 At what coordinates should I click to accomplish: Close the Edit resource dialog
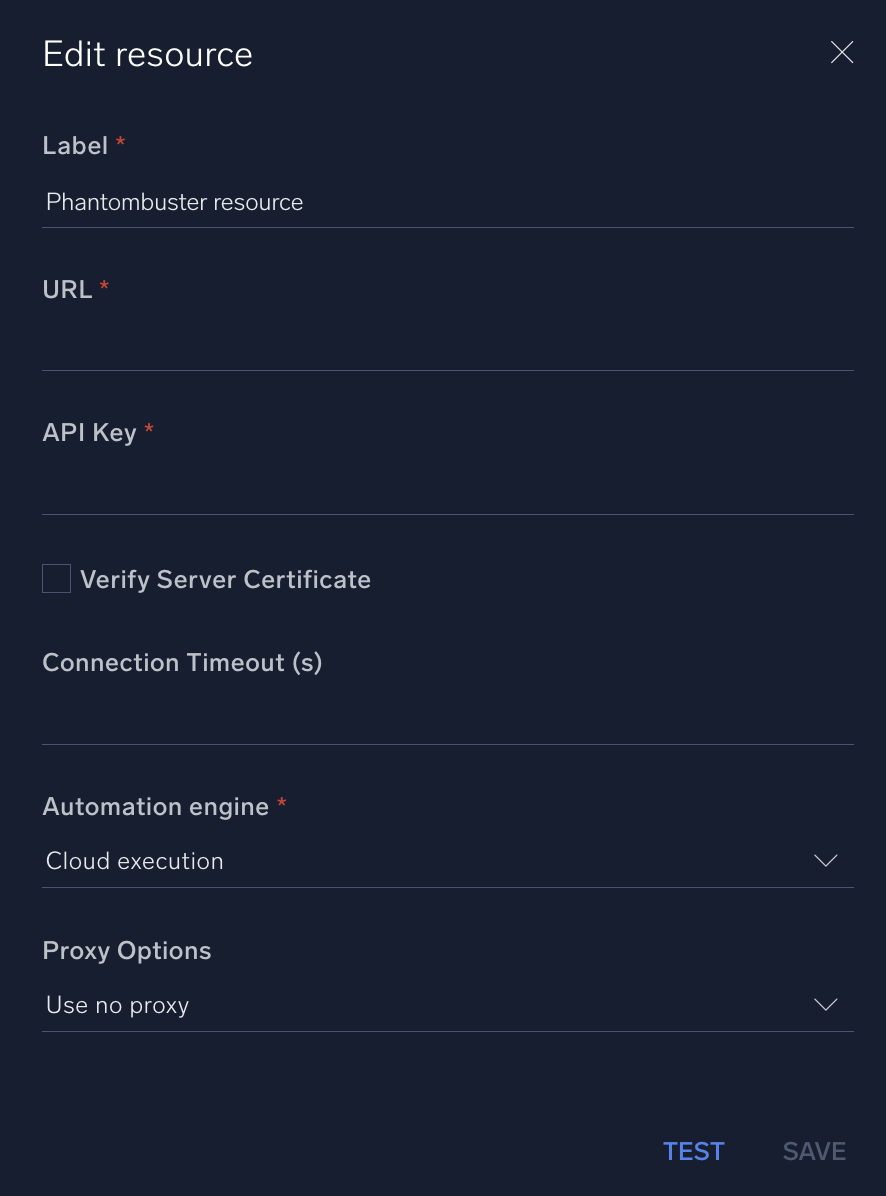pos(841,52)
